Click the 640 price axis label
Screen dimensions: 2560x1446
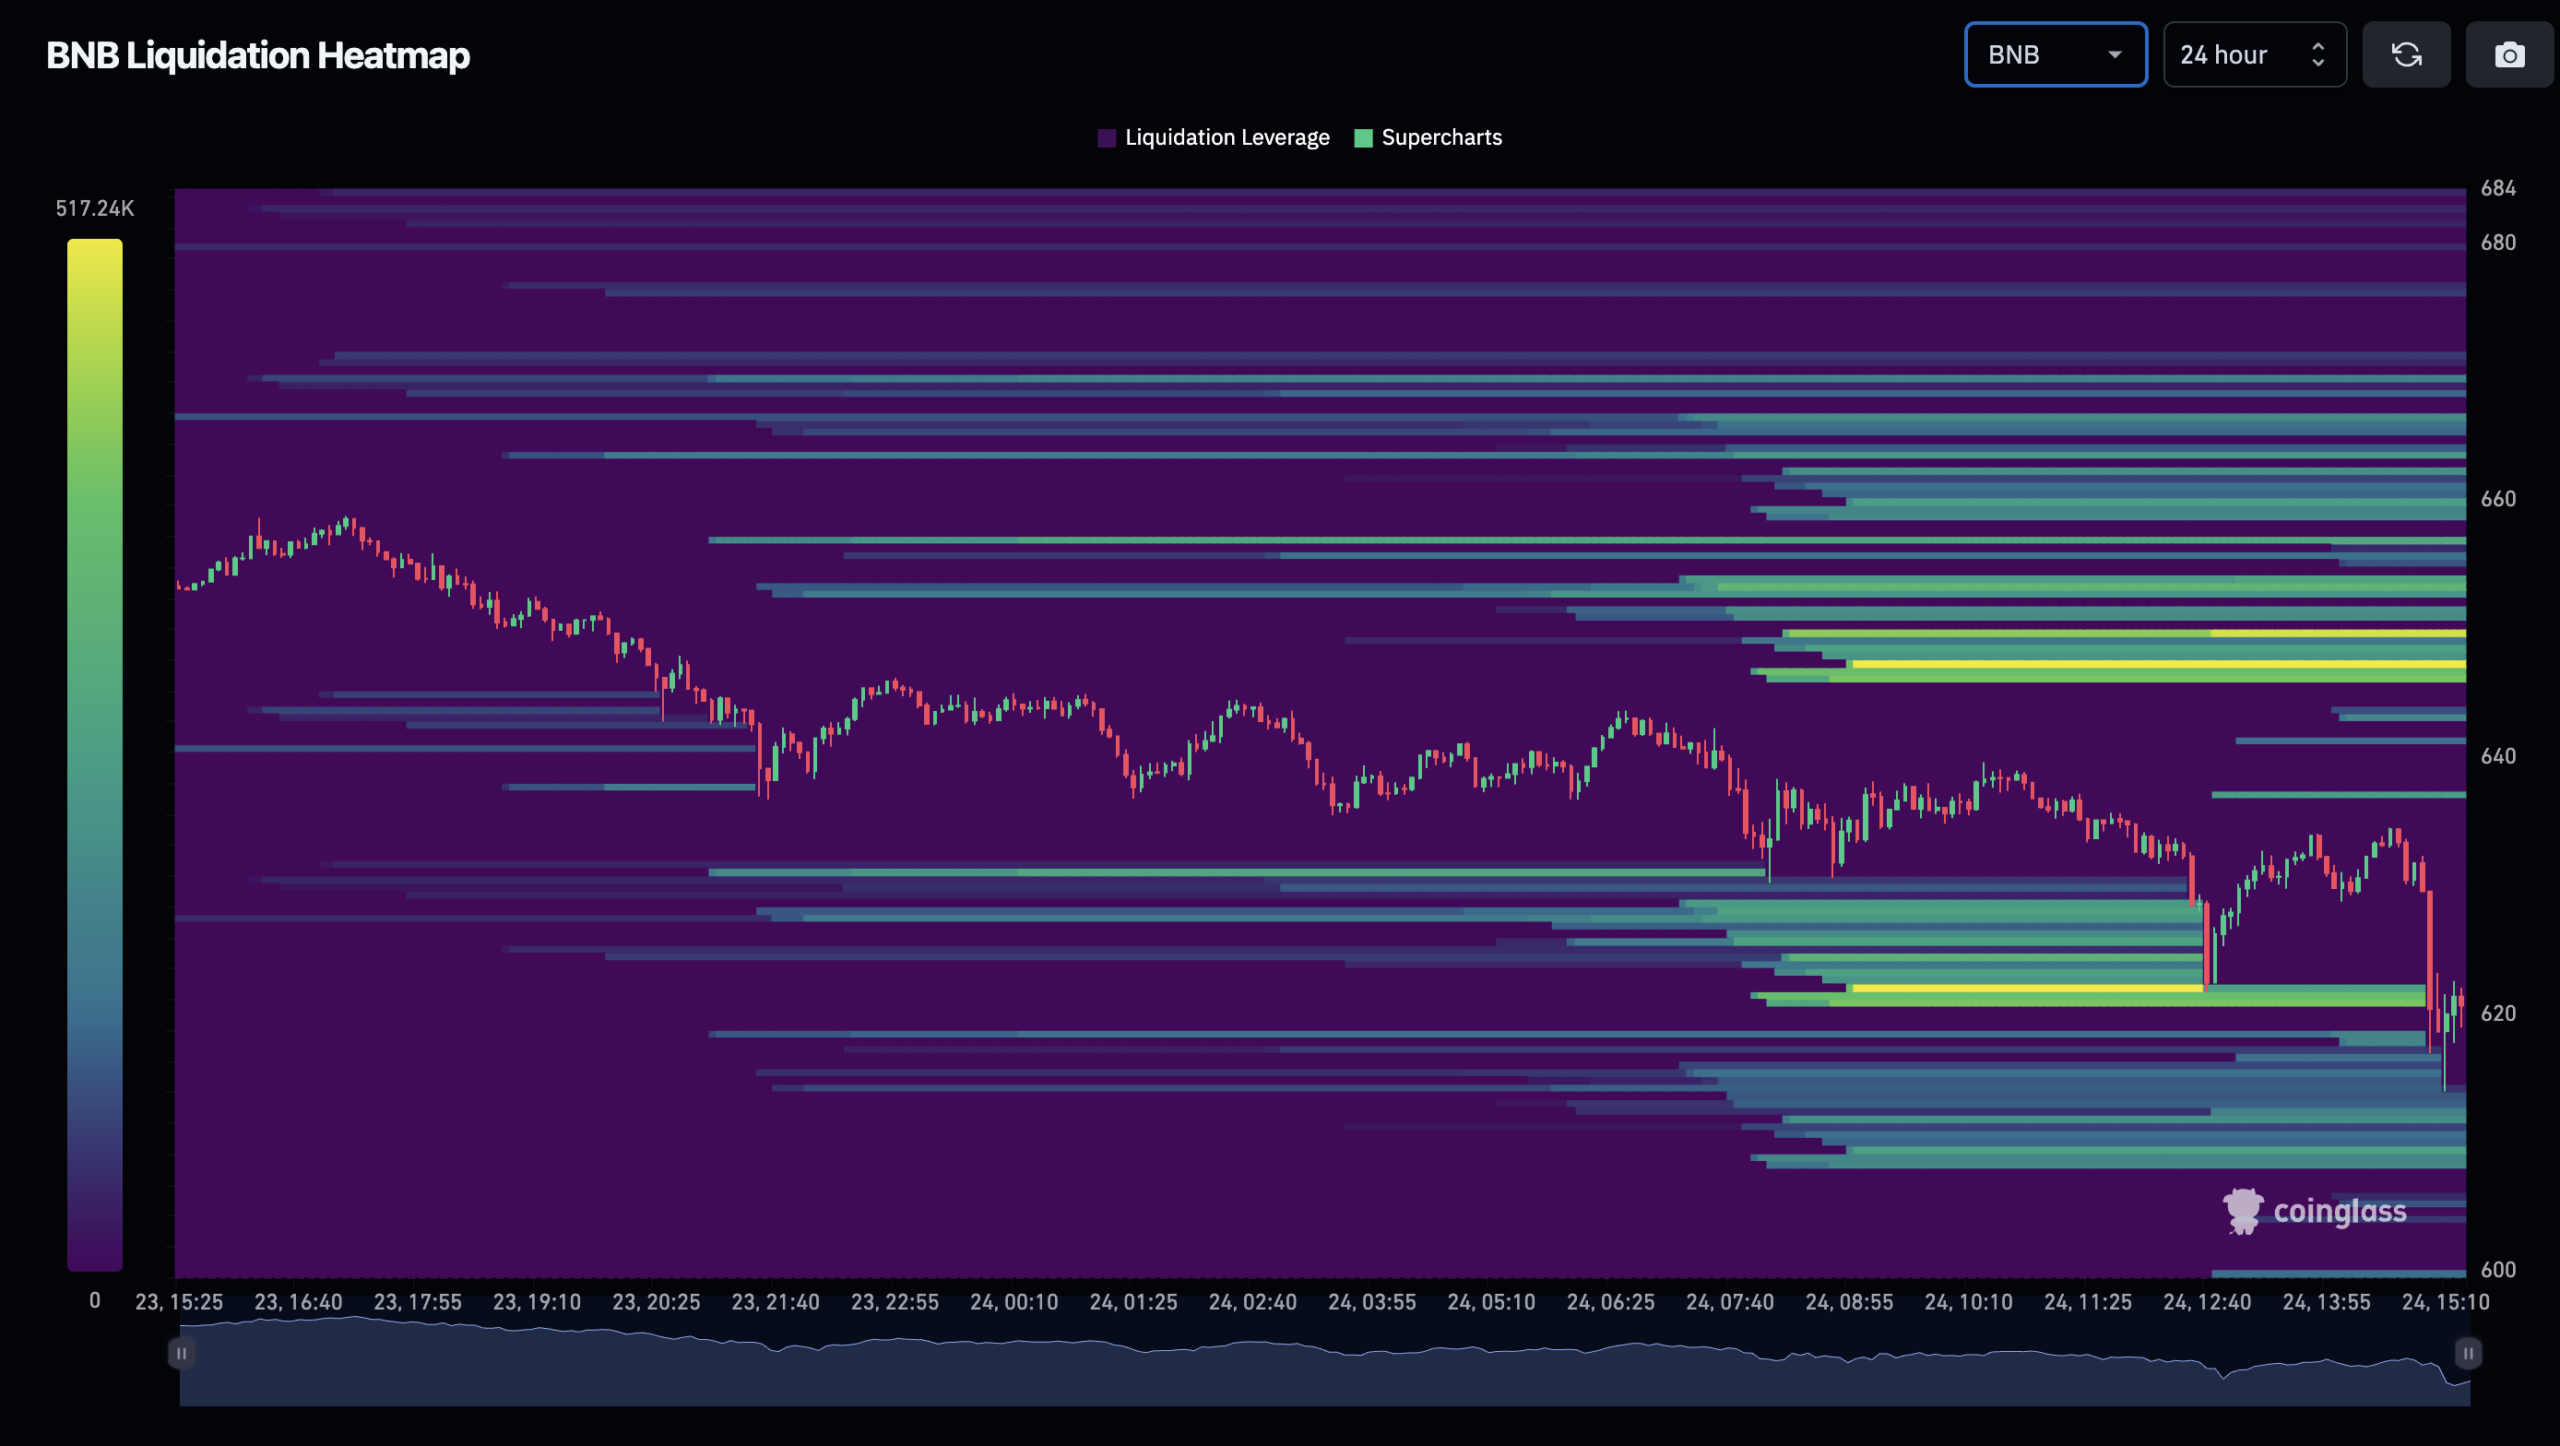tap(2498, 756)
